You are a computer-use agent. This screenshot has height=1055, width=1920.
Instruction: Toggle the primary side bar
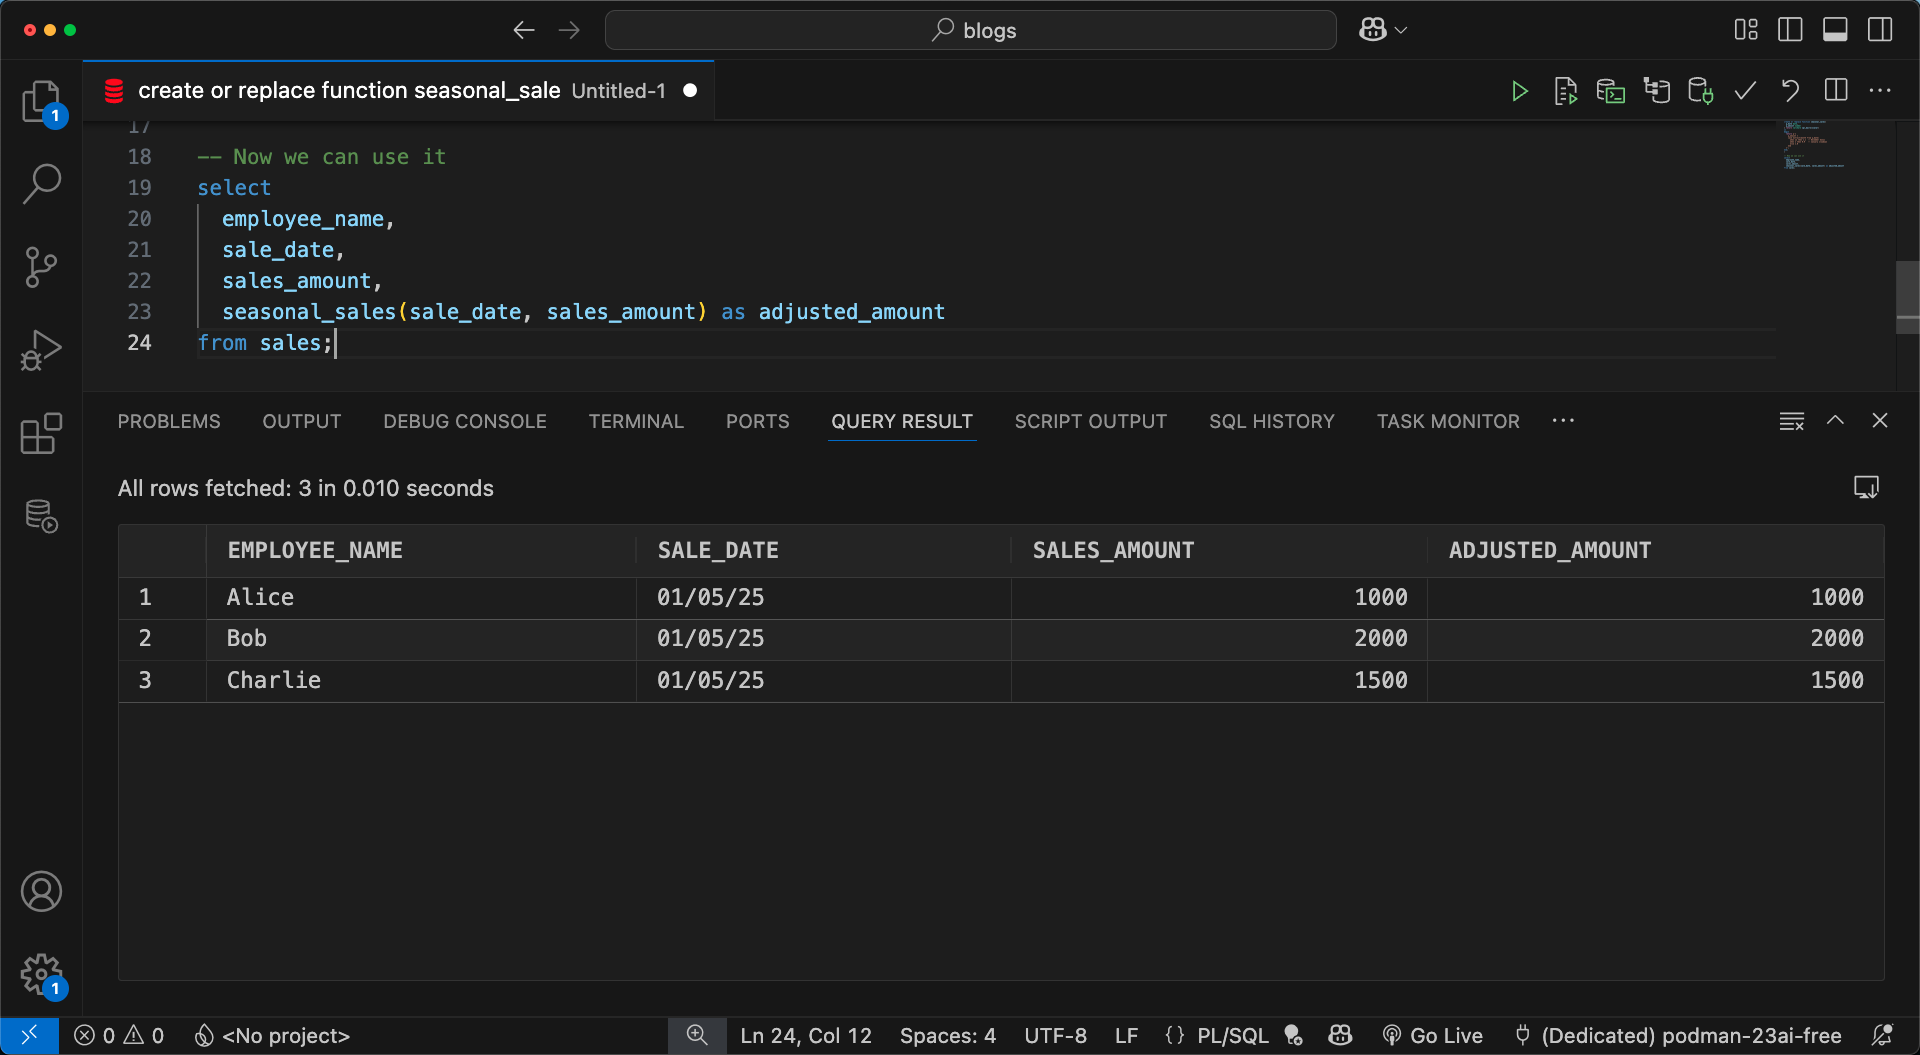click(1790, 30)
